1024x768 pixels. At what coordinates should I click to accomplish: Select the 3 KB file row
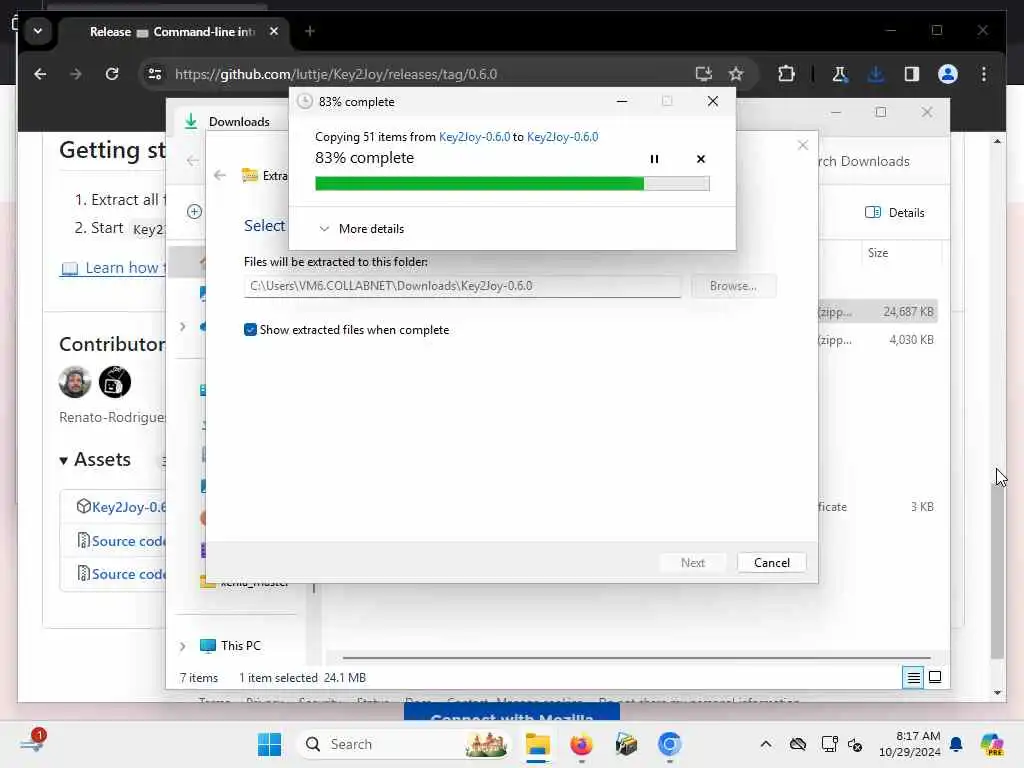click(876, 507)
